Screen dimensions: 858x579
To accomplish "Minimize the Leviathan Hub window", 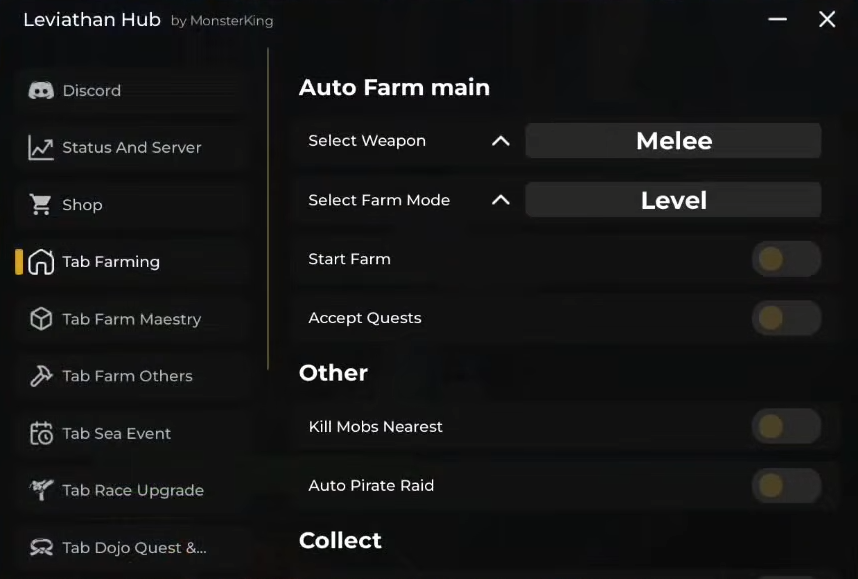I will tap(777, 19).
